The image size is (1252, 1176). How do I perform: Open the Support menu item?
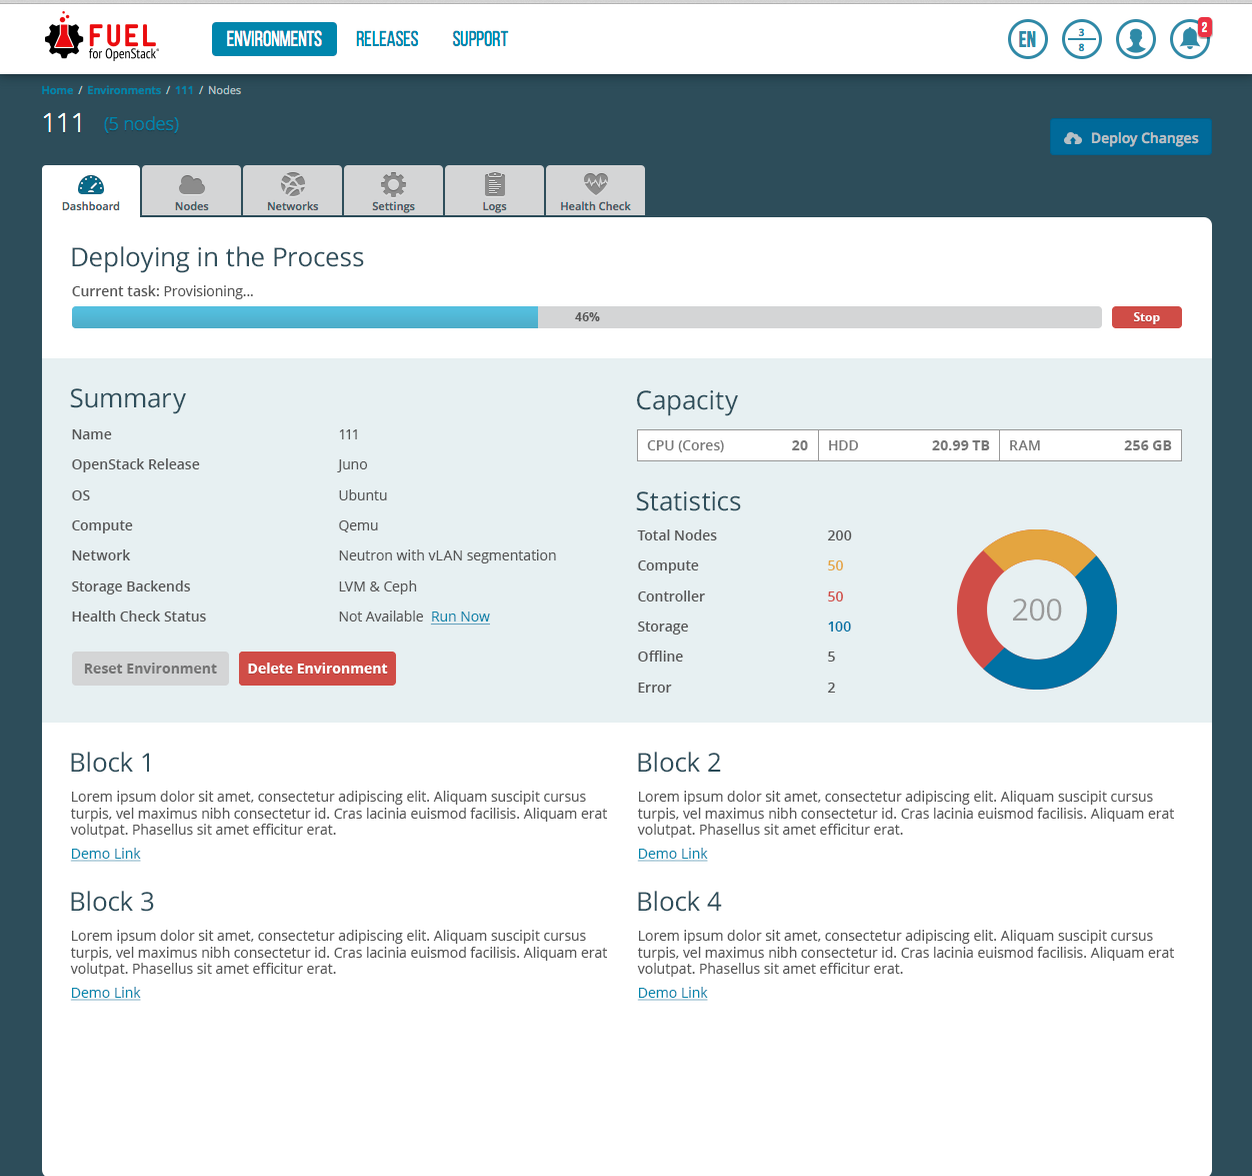tap(480, 39)
